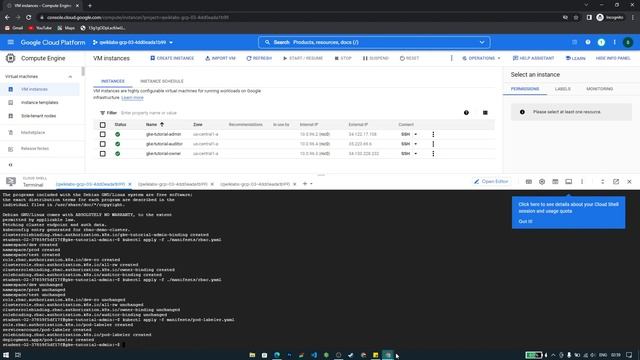Open SSH options dropdown for gke-tutorial-owner

click(x=416, y=154)
